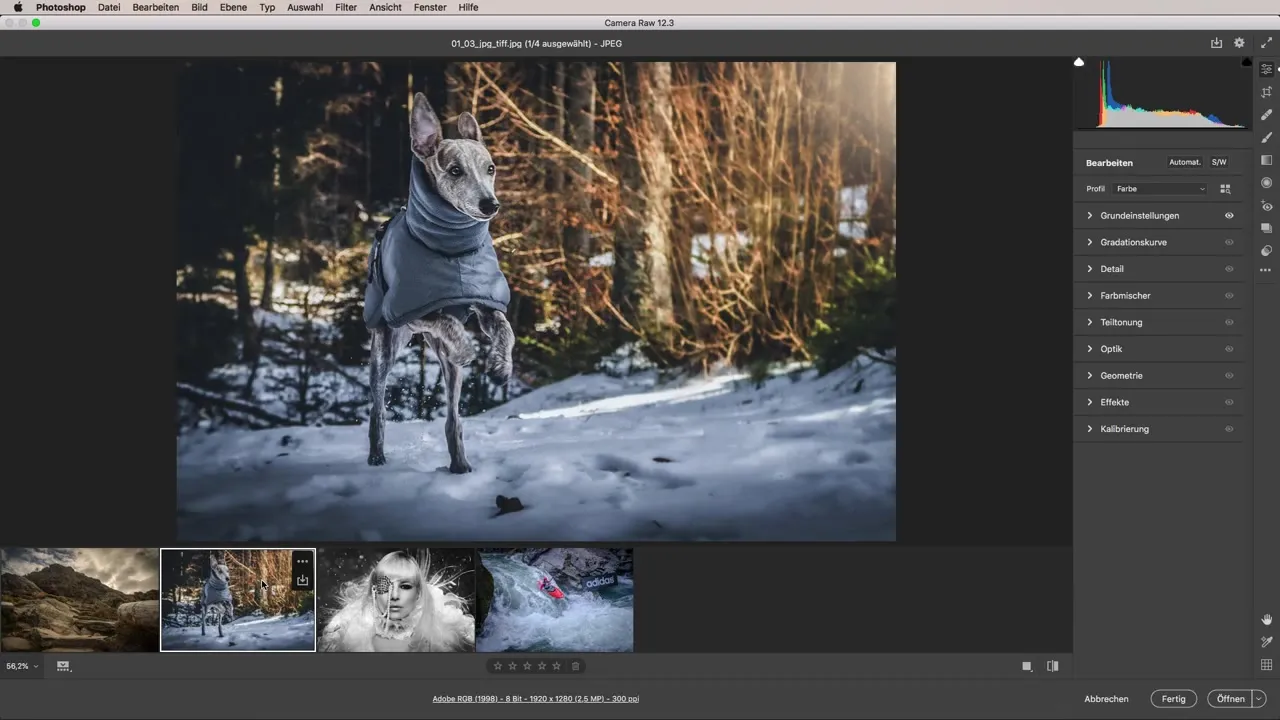Image resolution: width=1280 pixels, height=720 pixels.
Task: Toggle Geometrie visibility eye
Action: point(1229,376)
